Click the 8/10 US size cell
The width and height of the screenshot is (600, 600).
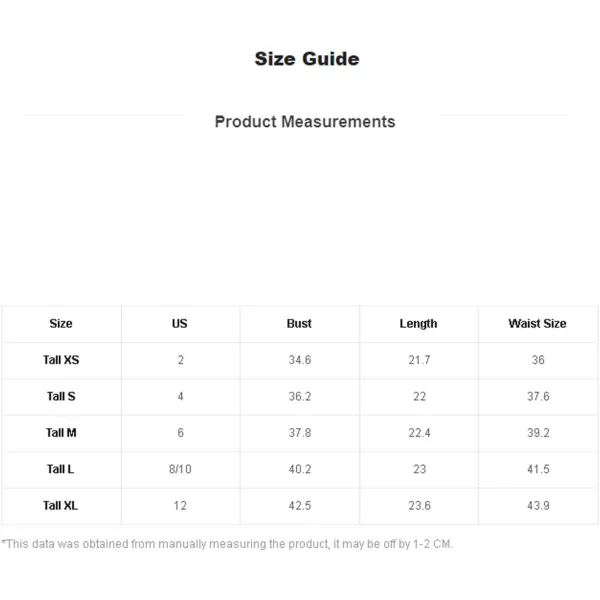pos(180,469)
